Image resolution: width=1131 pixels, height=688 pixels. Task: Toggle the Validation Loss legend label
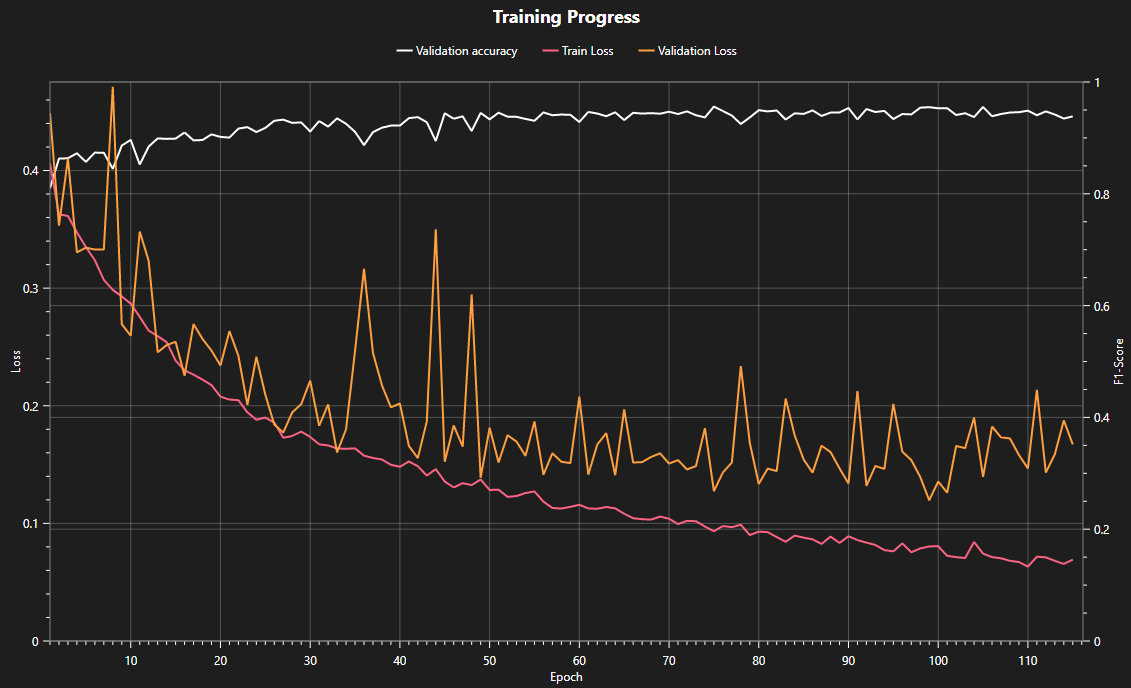(x=697, y=51)
